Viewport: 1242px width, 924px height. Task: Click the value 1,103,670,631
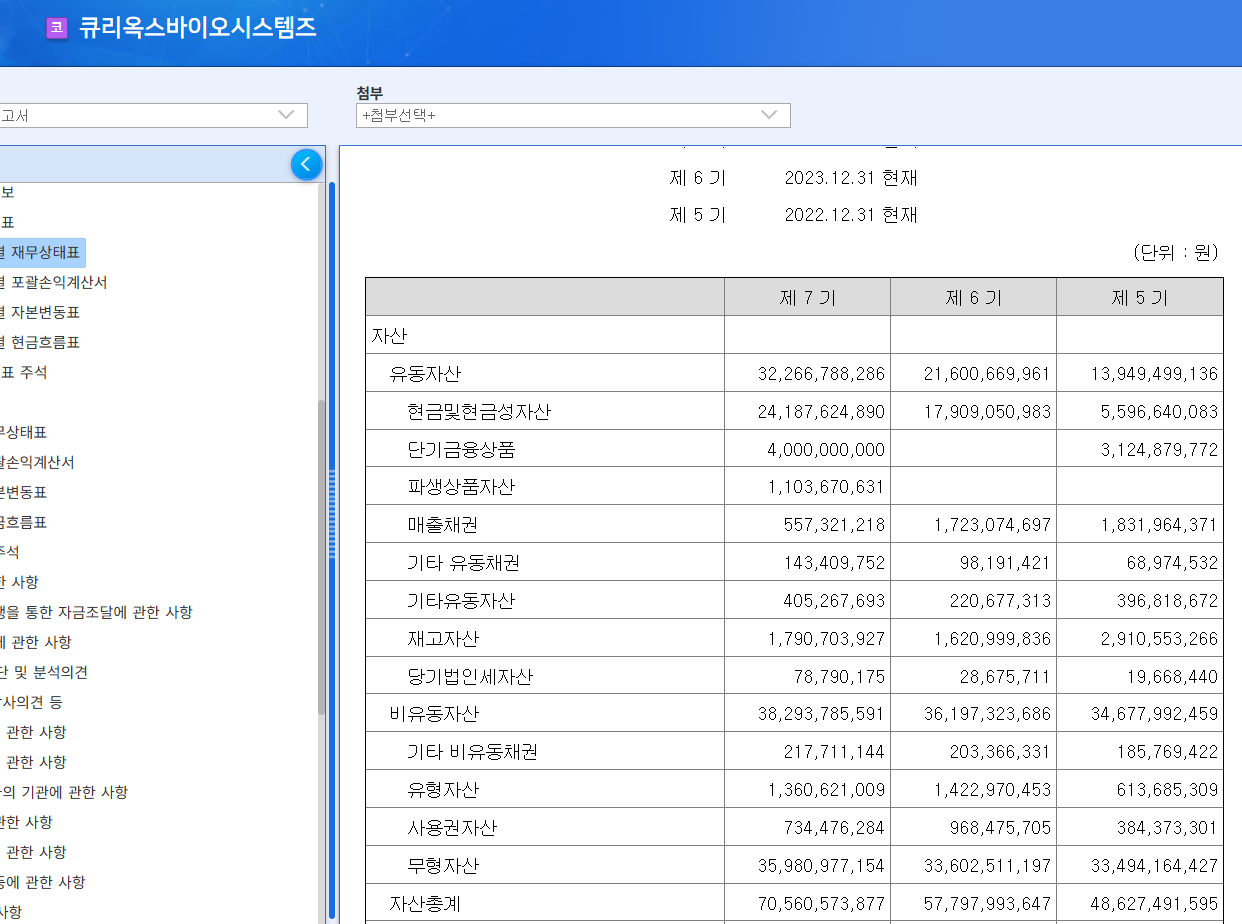[826, 487]
